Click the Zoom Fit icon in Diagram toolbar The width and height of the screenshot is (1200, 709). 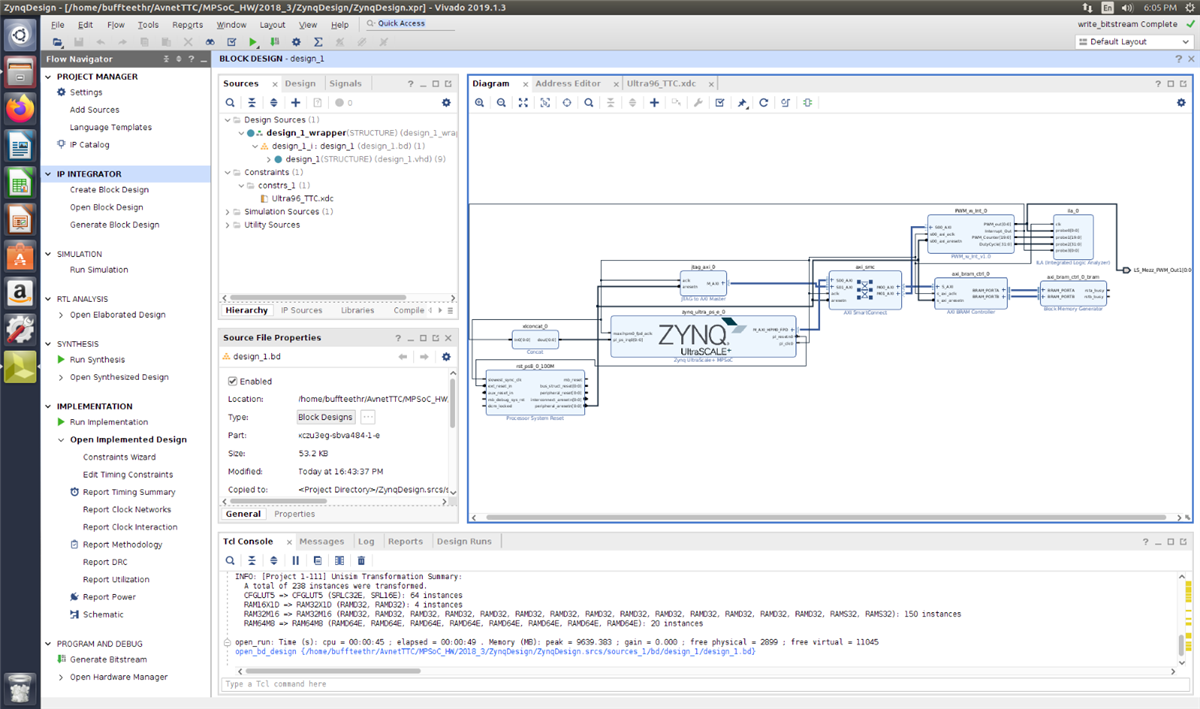pos(523,103)
